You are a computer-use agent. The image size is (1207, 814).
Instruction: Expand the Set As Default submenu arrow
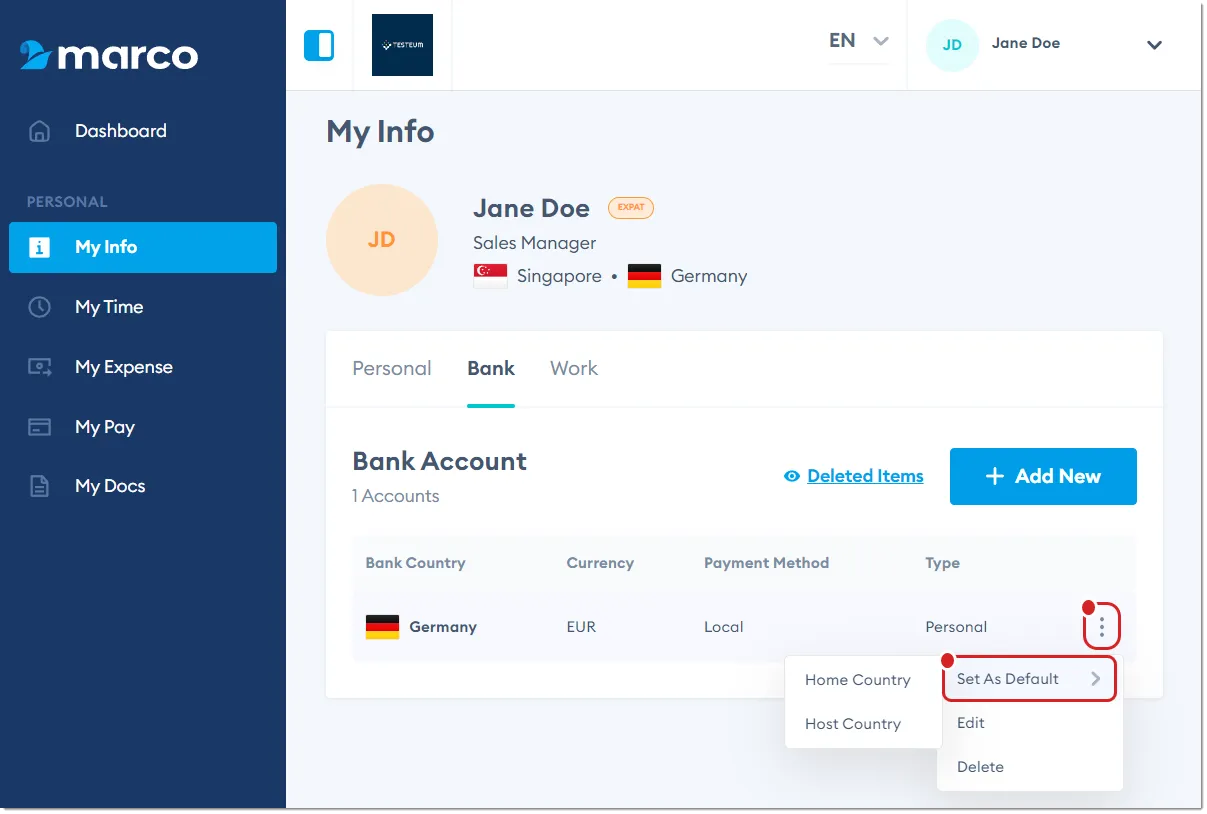coord(1096,679)
